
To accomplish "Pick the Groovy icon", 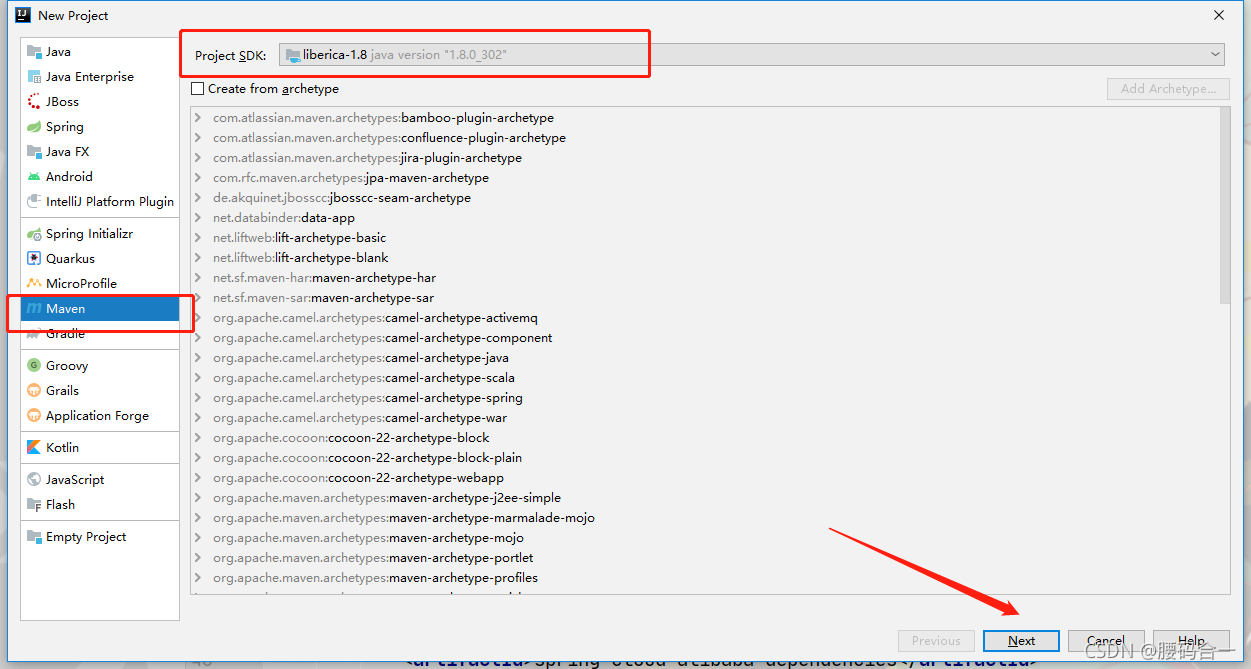I will (x=34, y=366).
